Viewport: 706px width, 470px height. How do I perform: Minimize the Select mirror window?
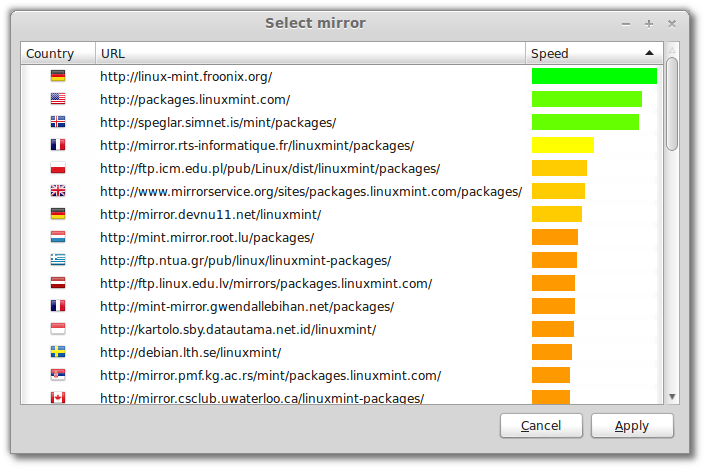(625, 24)
